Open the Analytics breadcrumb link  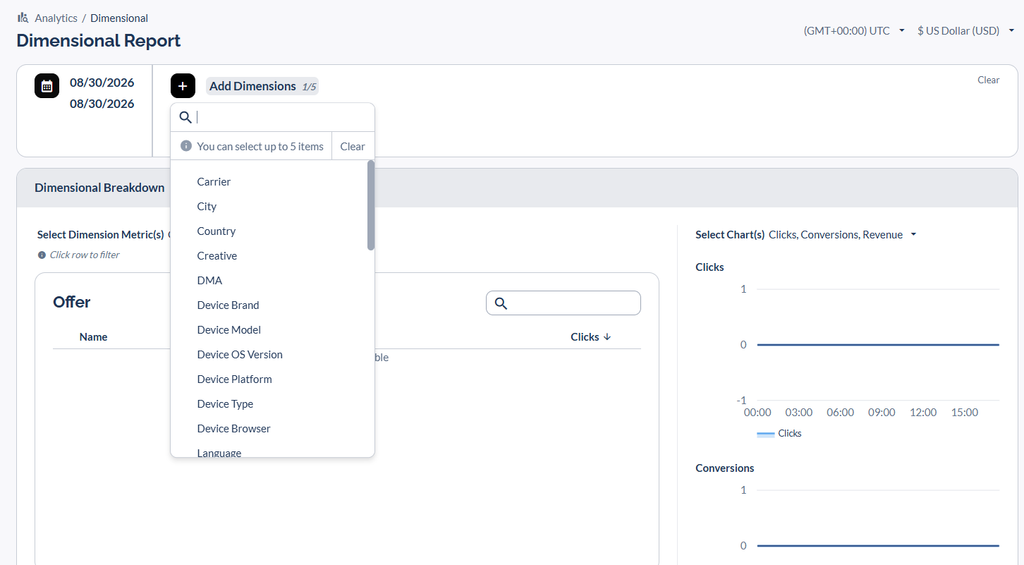point(56,18)
